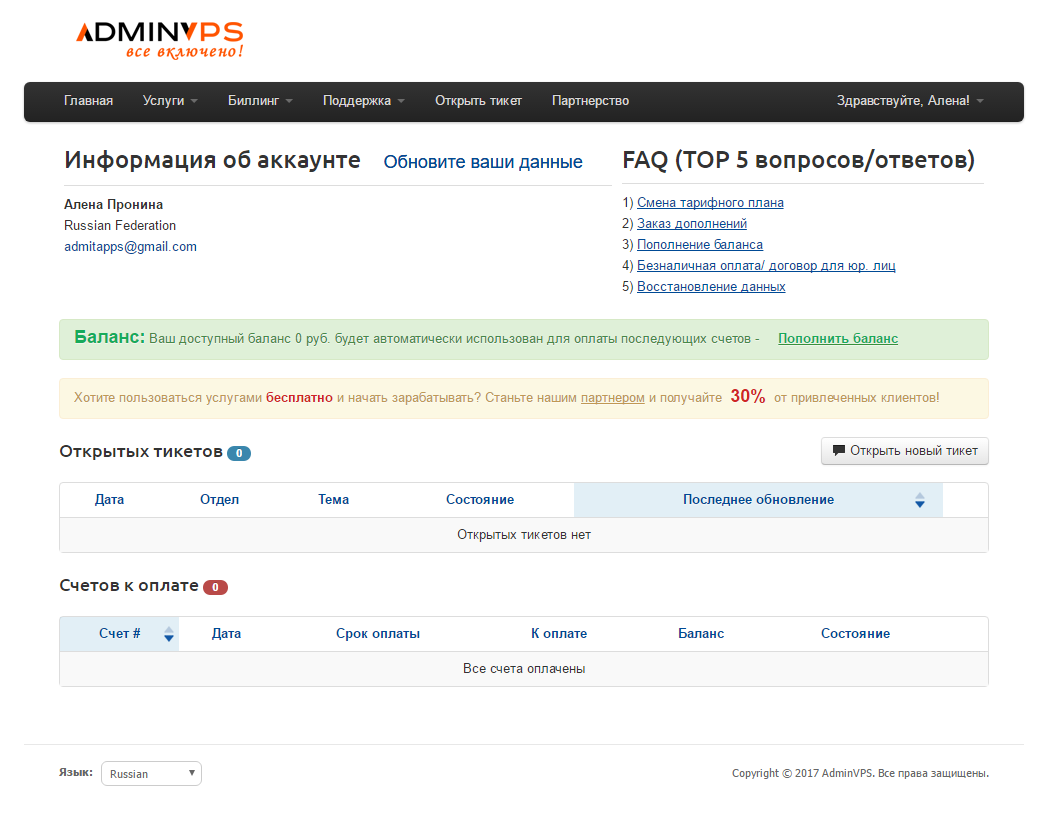The width and height of the screenshot is (1048, 840).
Task: Click the "0" badge next to "Открытых тикетов"
Action: (239, 452)
